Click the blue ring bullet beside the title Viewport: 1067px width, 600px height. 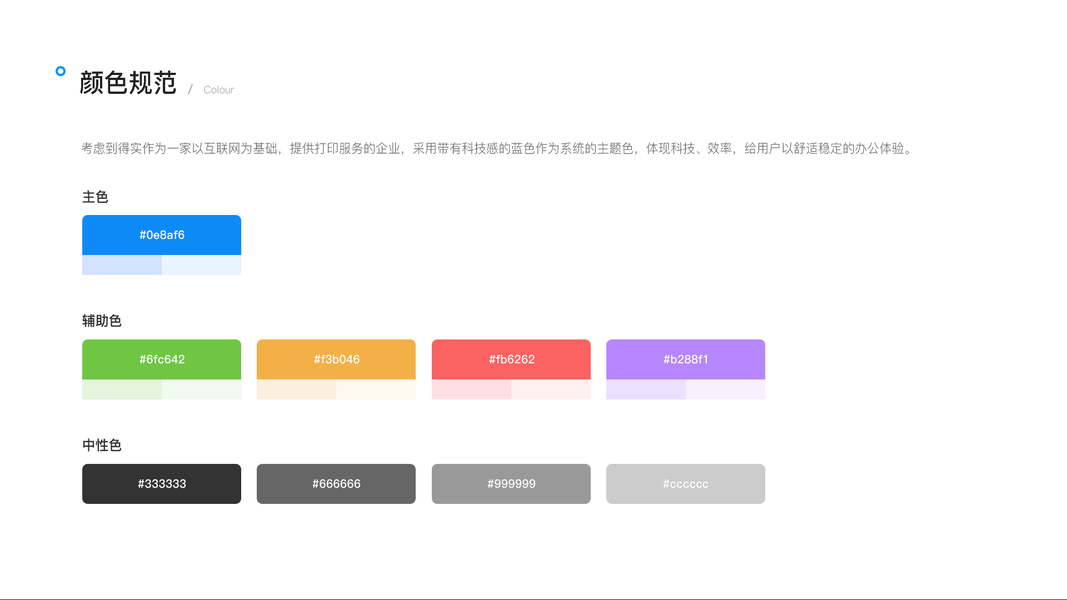pos(61,71)
